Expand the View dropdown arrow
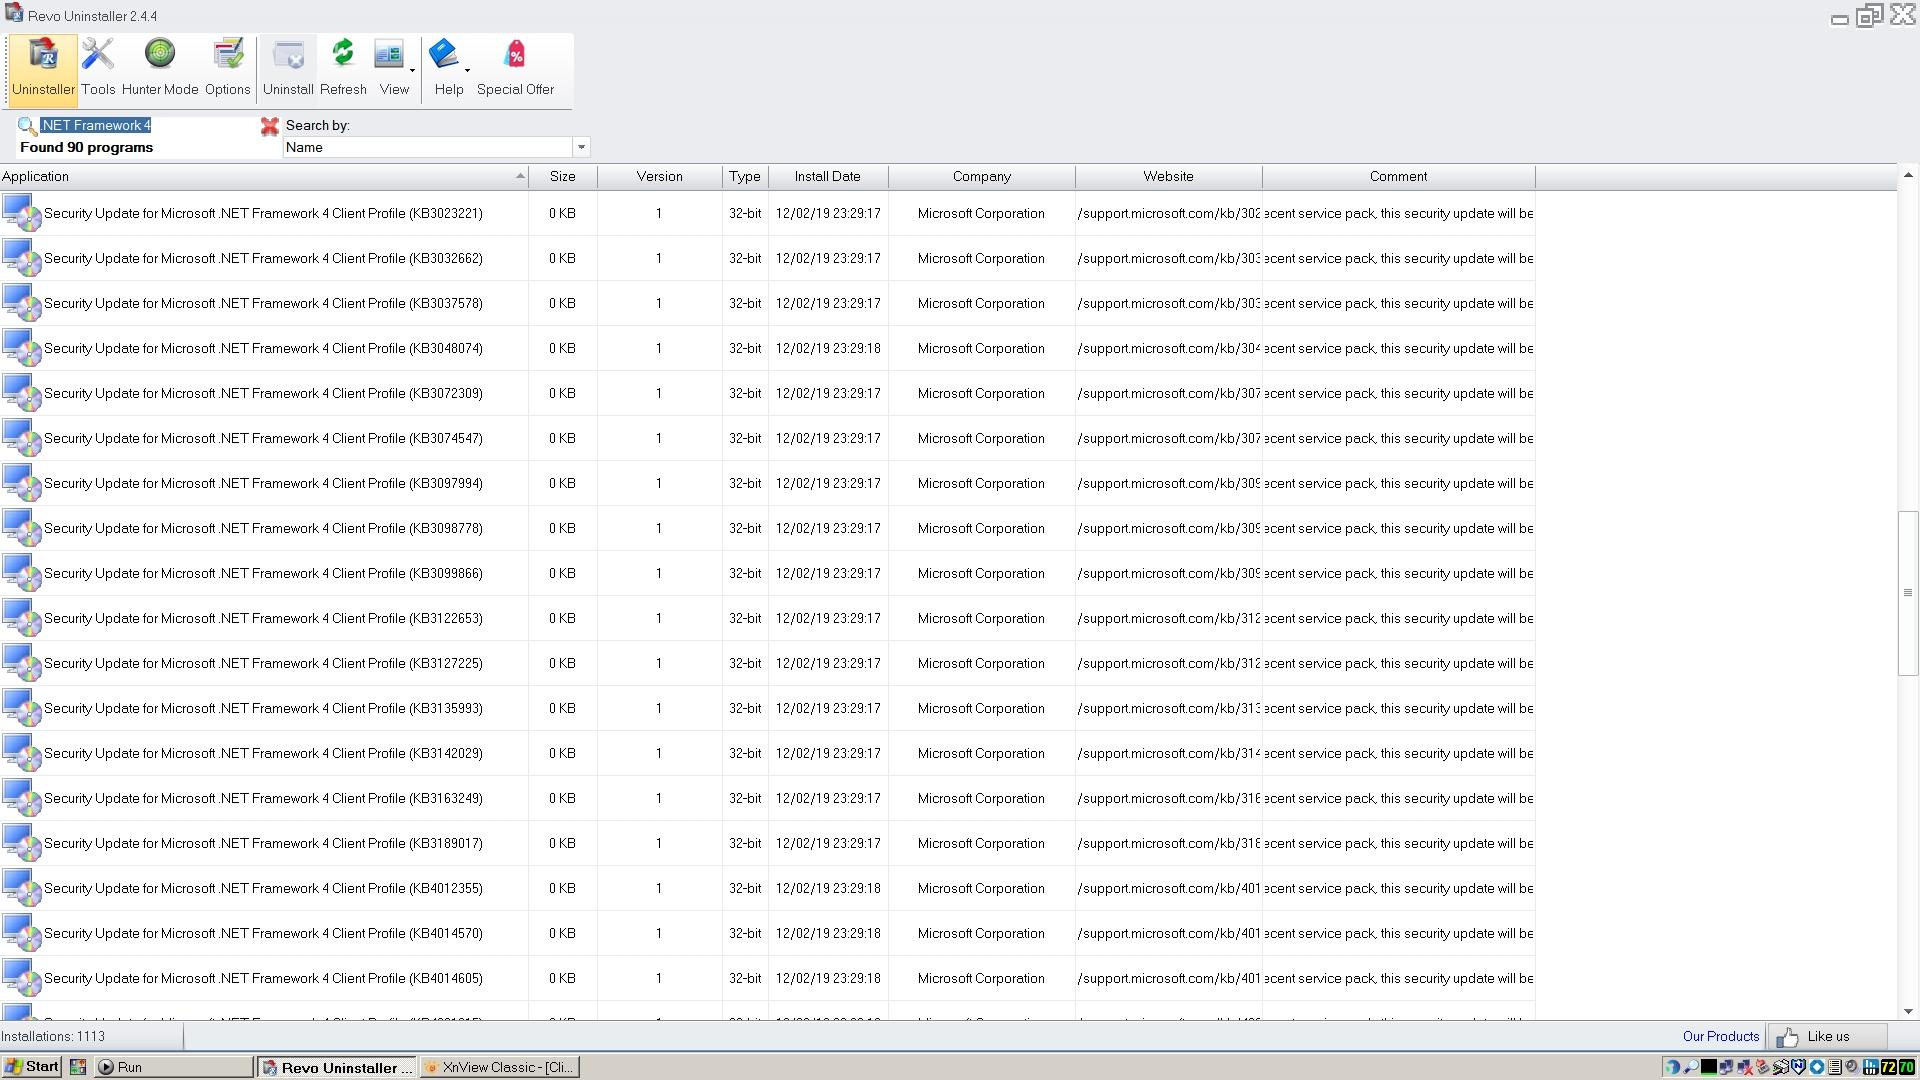The image size is (1920, 1080). pyautogui.click(x=412, y=70)
